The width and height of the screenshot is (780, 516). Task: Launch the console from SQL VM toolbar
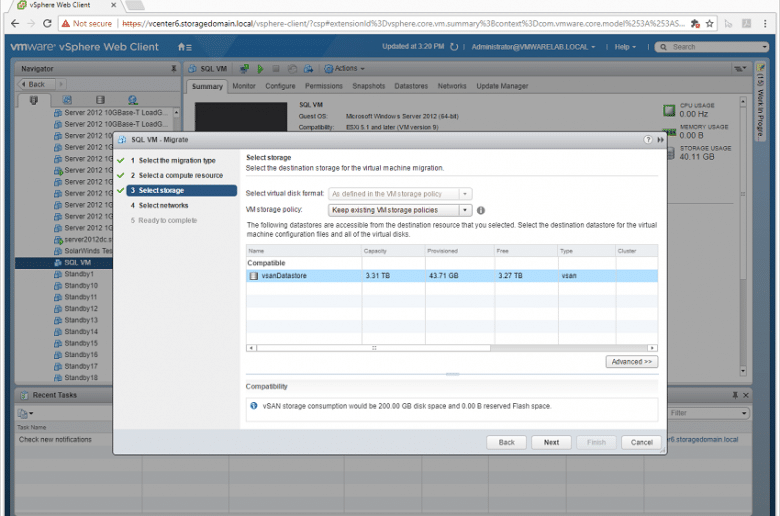pyautogui.click(x=244, y=69)
